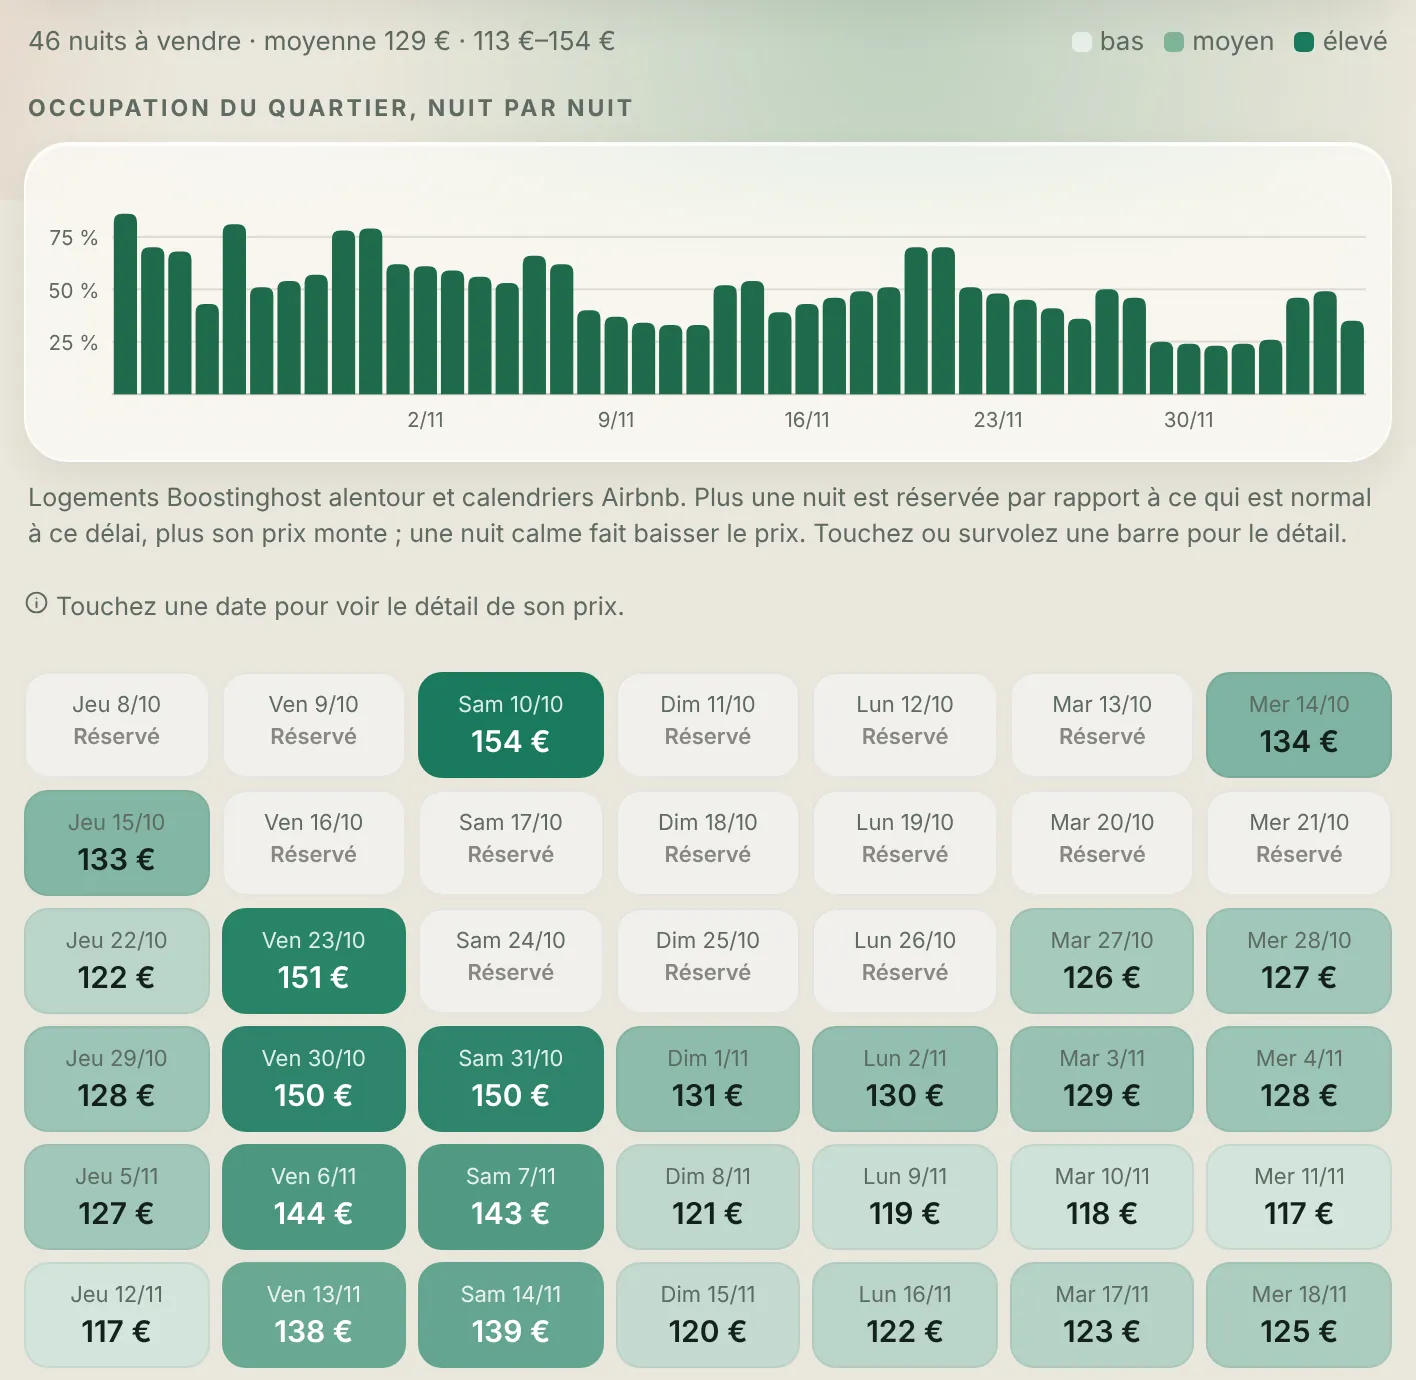Select Sam 10/10 priced at 154 €
1416x1380 pixels.
click(x=511, y=725)
